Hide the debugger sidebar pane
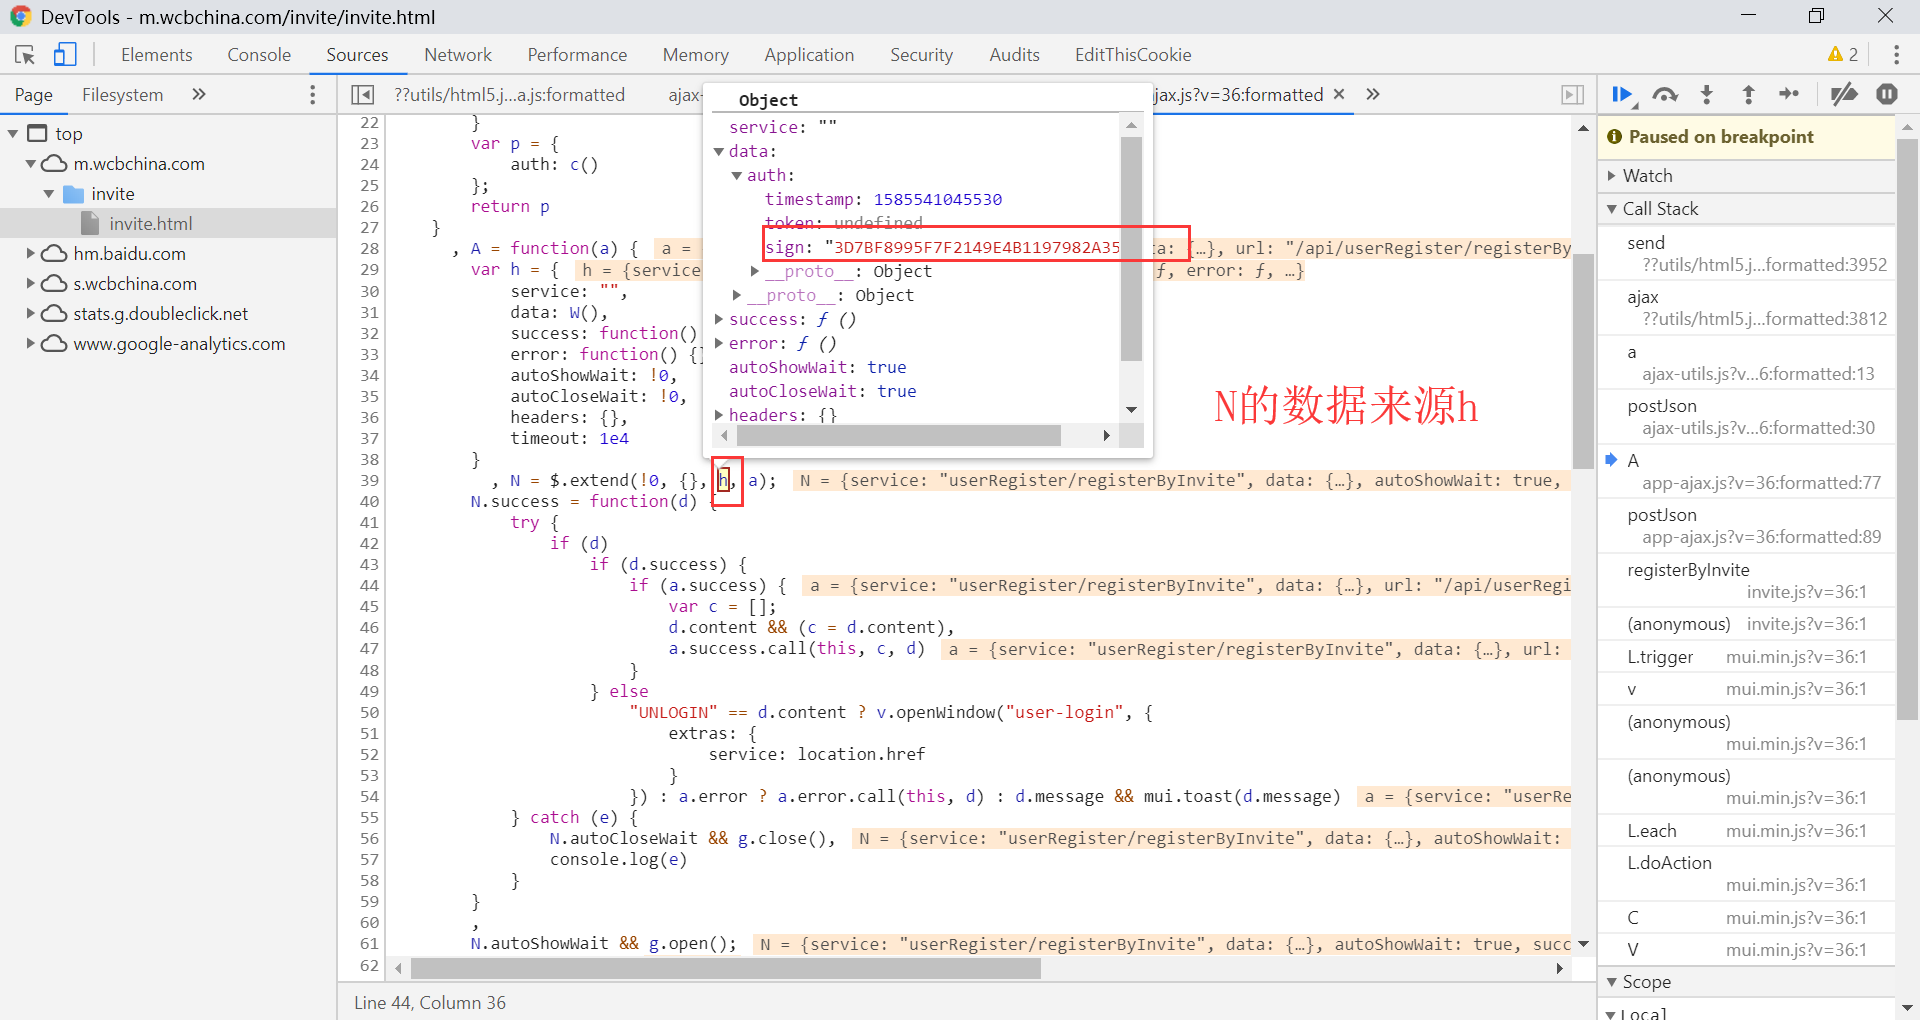Viewport: 1920px width, 1020px height. point(1572,94)
